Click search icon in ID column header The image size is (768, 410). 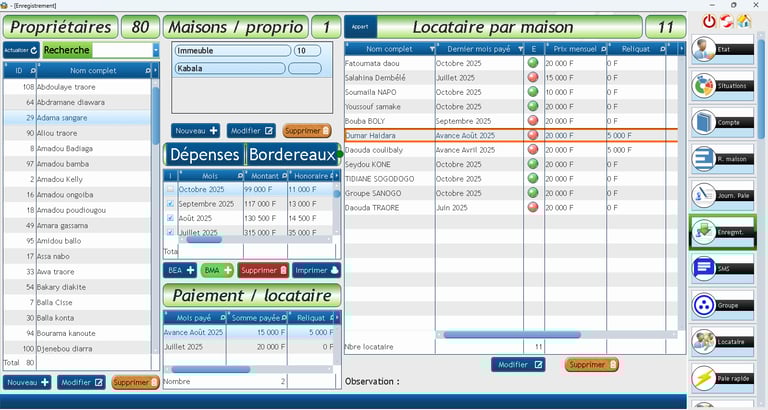pos(33,71)
